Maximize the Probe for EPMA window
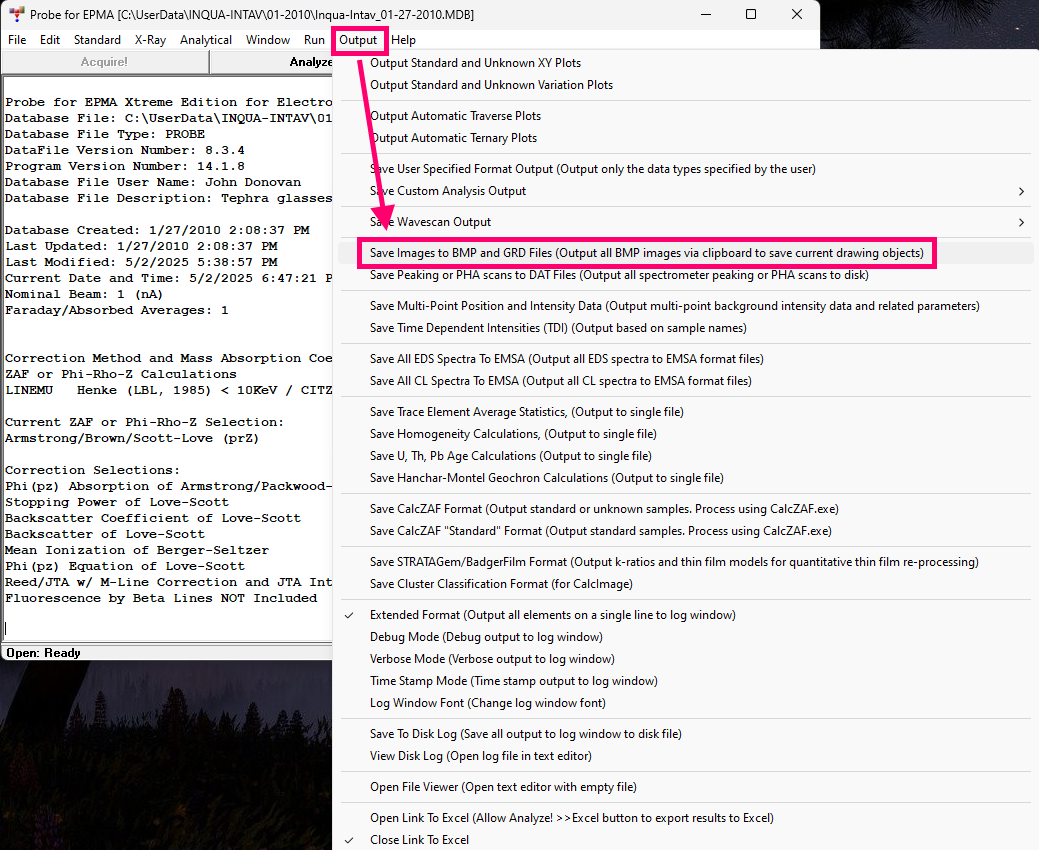1039x850 pixels. pyautogui.click(x=750, y=15)
